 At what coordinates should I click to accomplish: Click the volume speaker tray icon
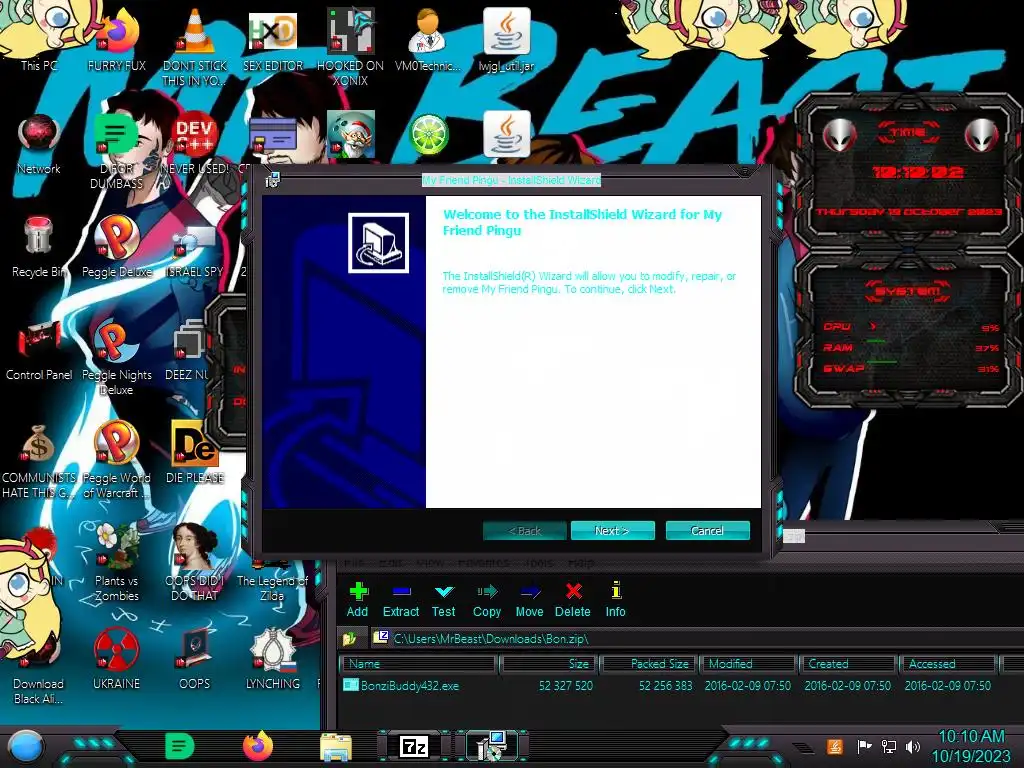[913, 746]
